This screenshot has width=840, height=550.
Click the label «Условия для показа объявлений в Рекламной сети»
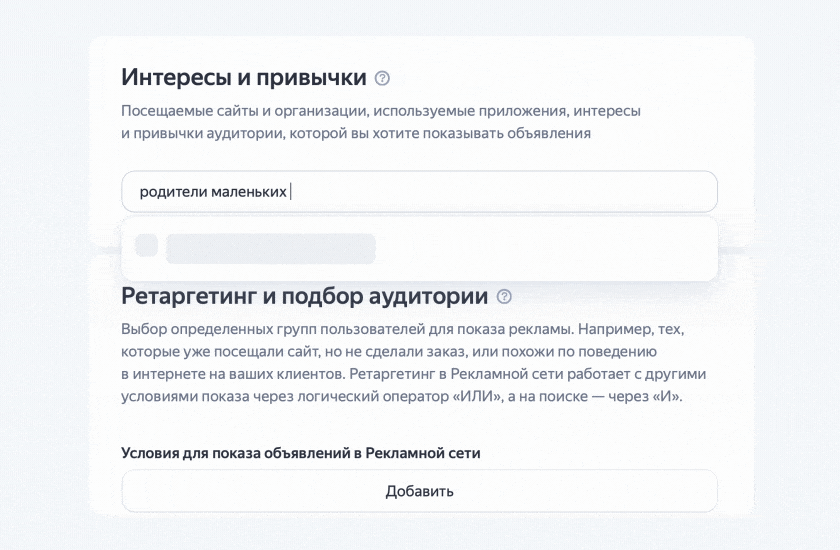coord(301,453)
